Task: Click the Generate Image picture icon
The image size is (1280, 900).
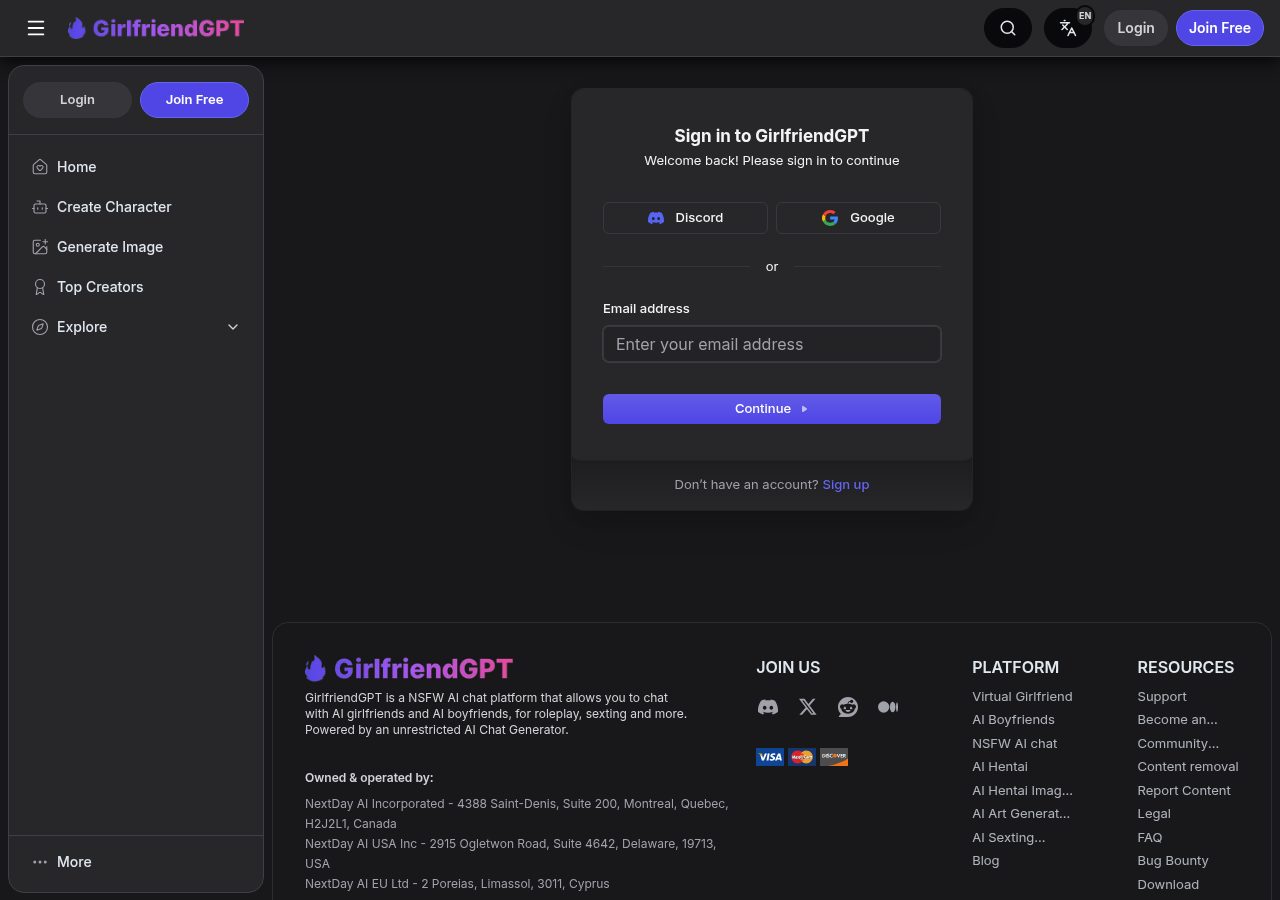Action: pyautogui.click(x=40, y=247)
